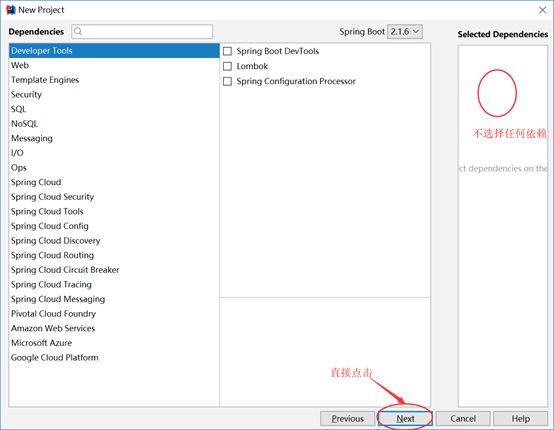The width and height of the screenshot is (554, 430).
Task: Choose the Spring Cloud category
Action: coord(114,182)
